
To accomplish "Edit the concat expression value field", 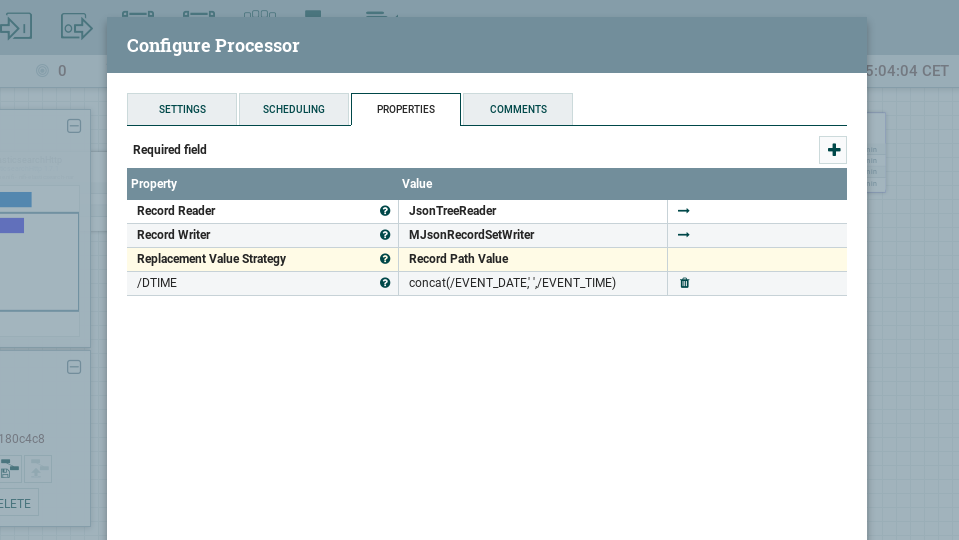I will tap(532, 283).
